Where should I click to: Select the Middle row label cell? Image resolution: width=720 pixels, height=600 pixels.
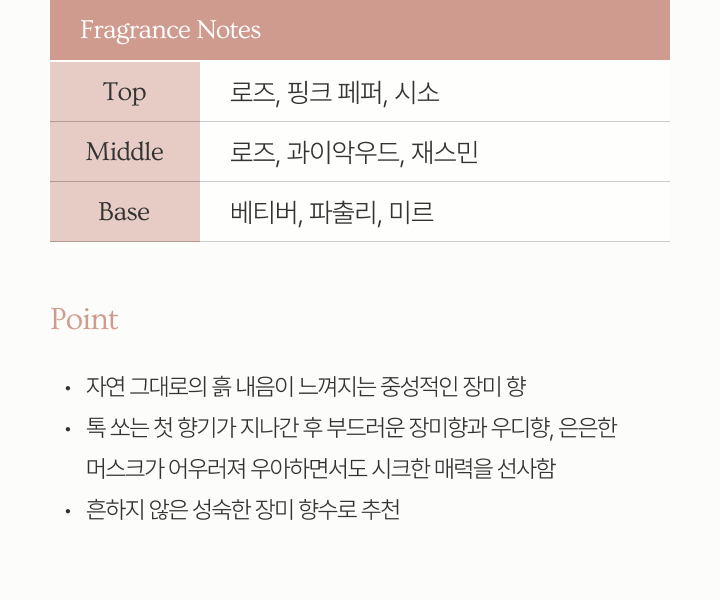point(125,152)
